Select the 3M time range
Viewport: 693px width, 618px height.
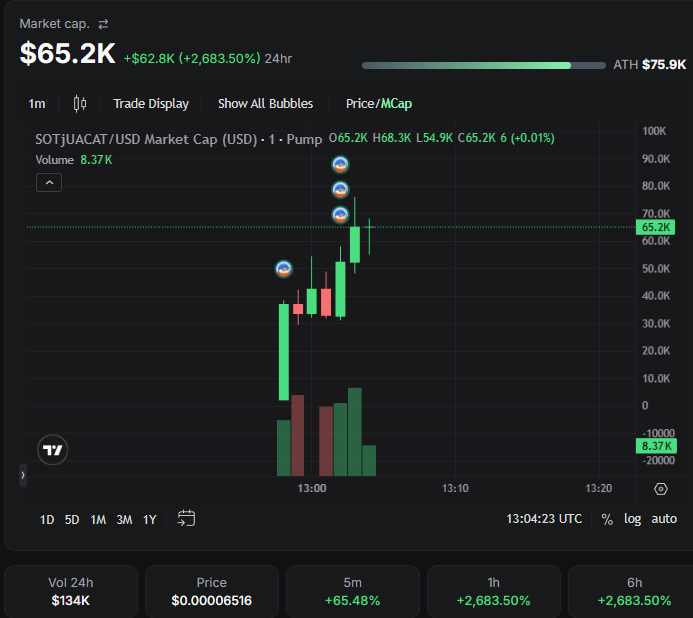tap(124, 519)
